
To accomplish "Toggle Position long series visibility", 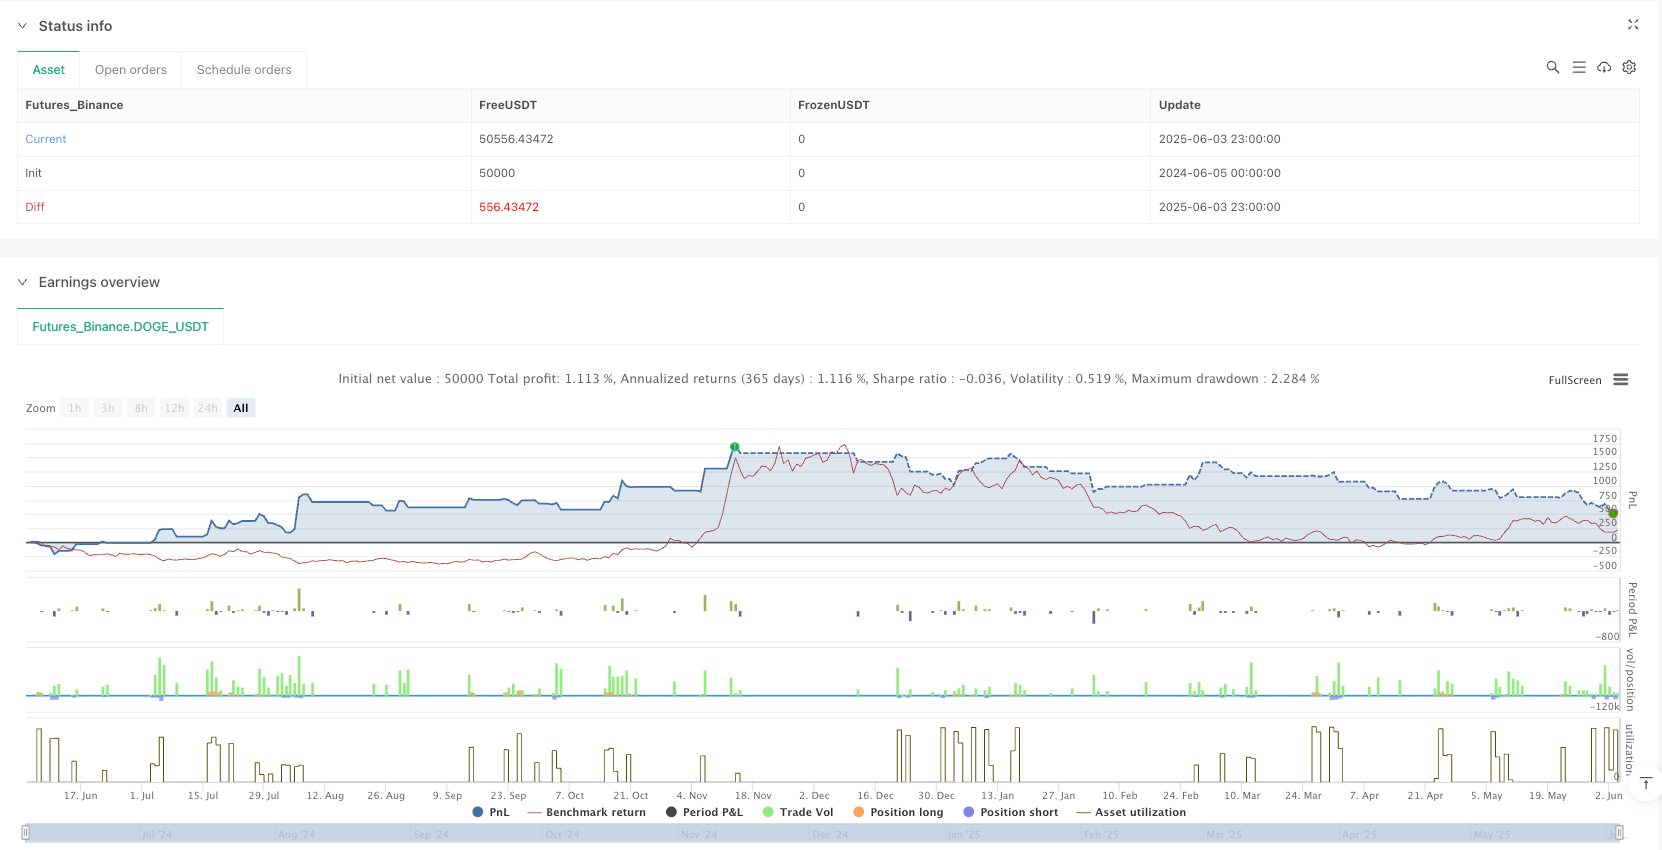I will (898, 812).
